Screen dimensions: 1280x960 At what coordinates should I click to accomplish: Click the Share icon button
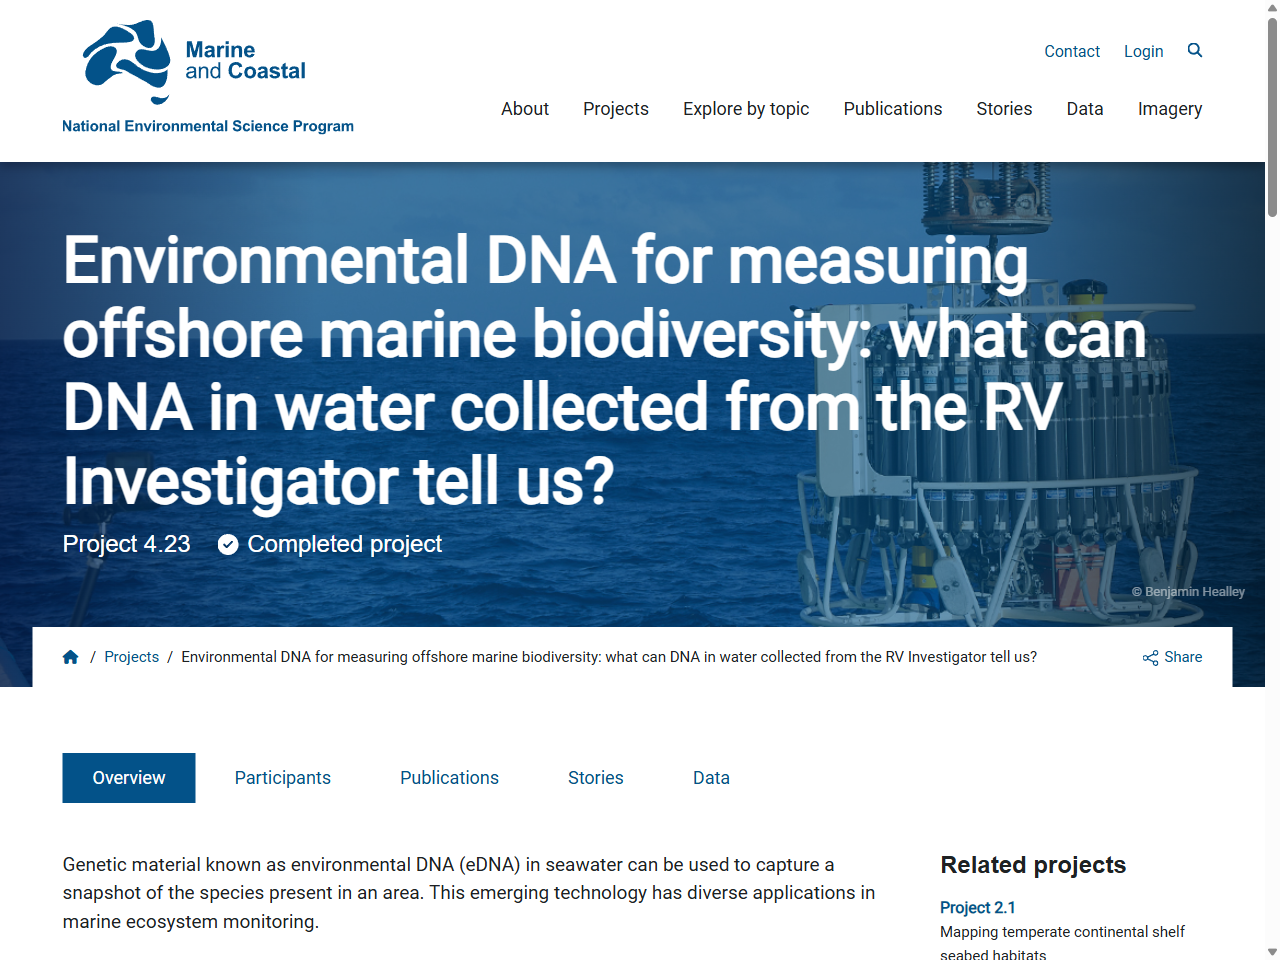[x=1172, y=657]
